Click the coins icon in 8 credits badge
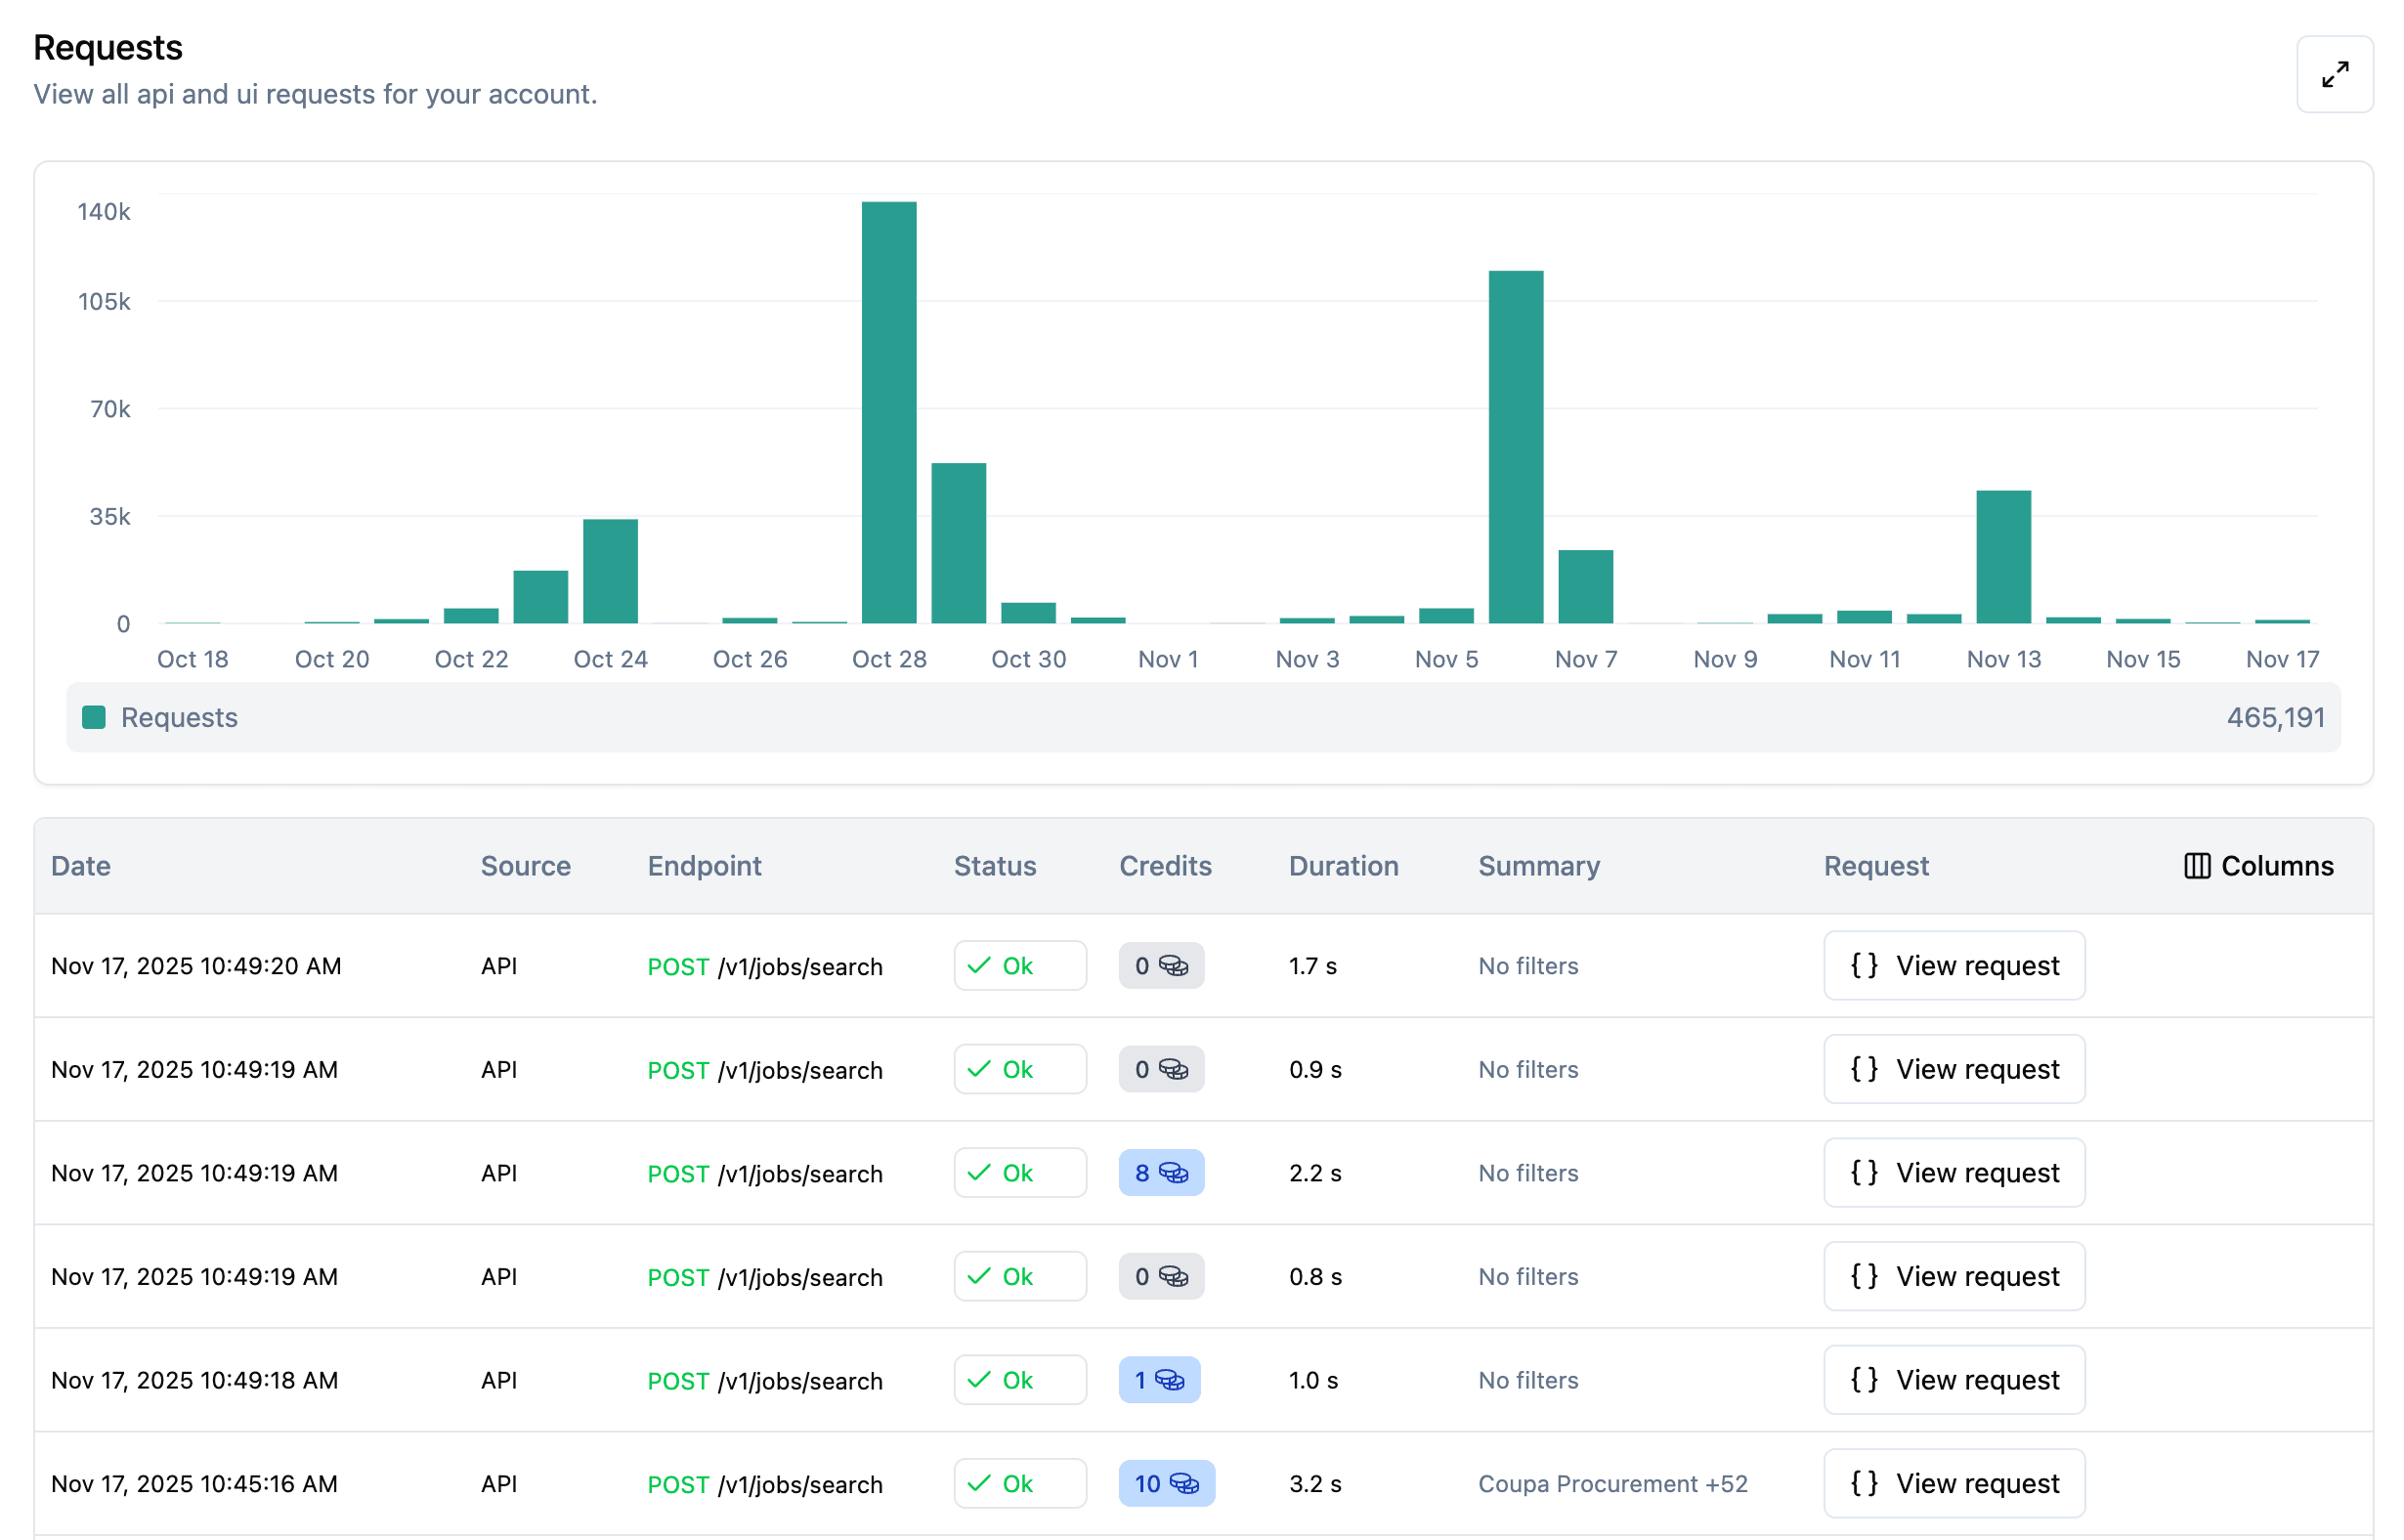Screen dimensions: 2404x1540 tap(1173, 1173)
